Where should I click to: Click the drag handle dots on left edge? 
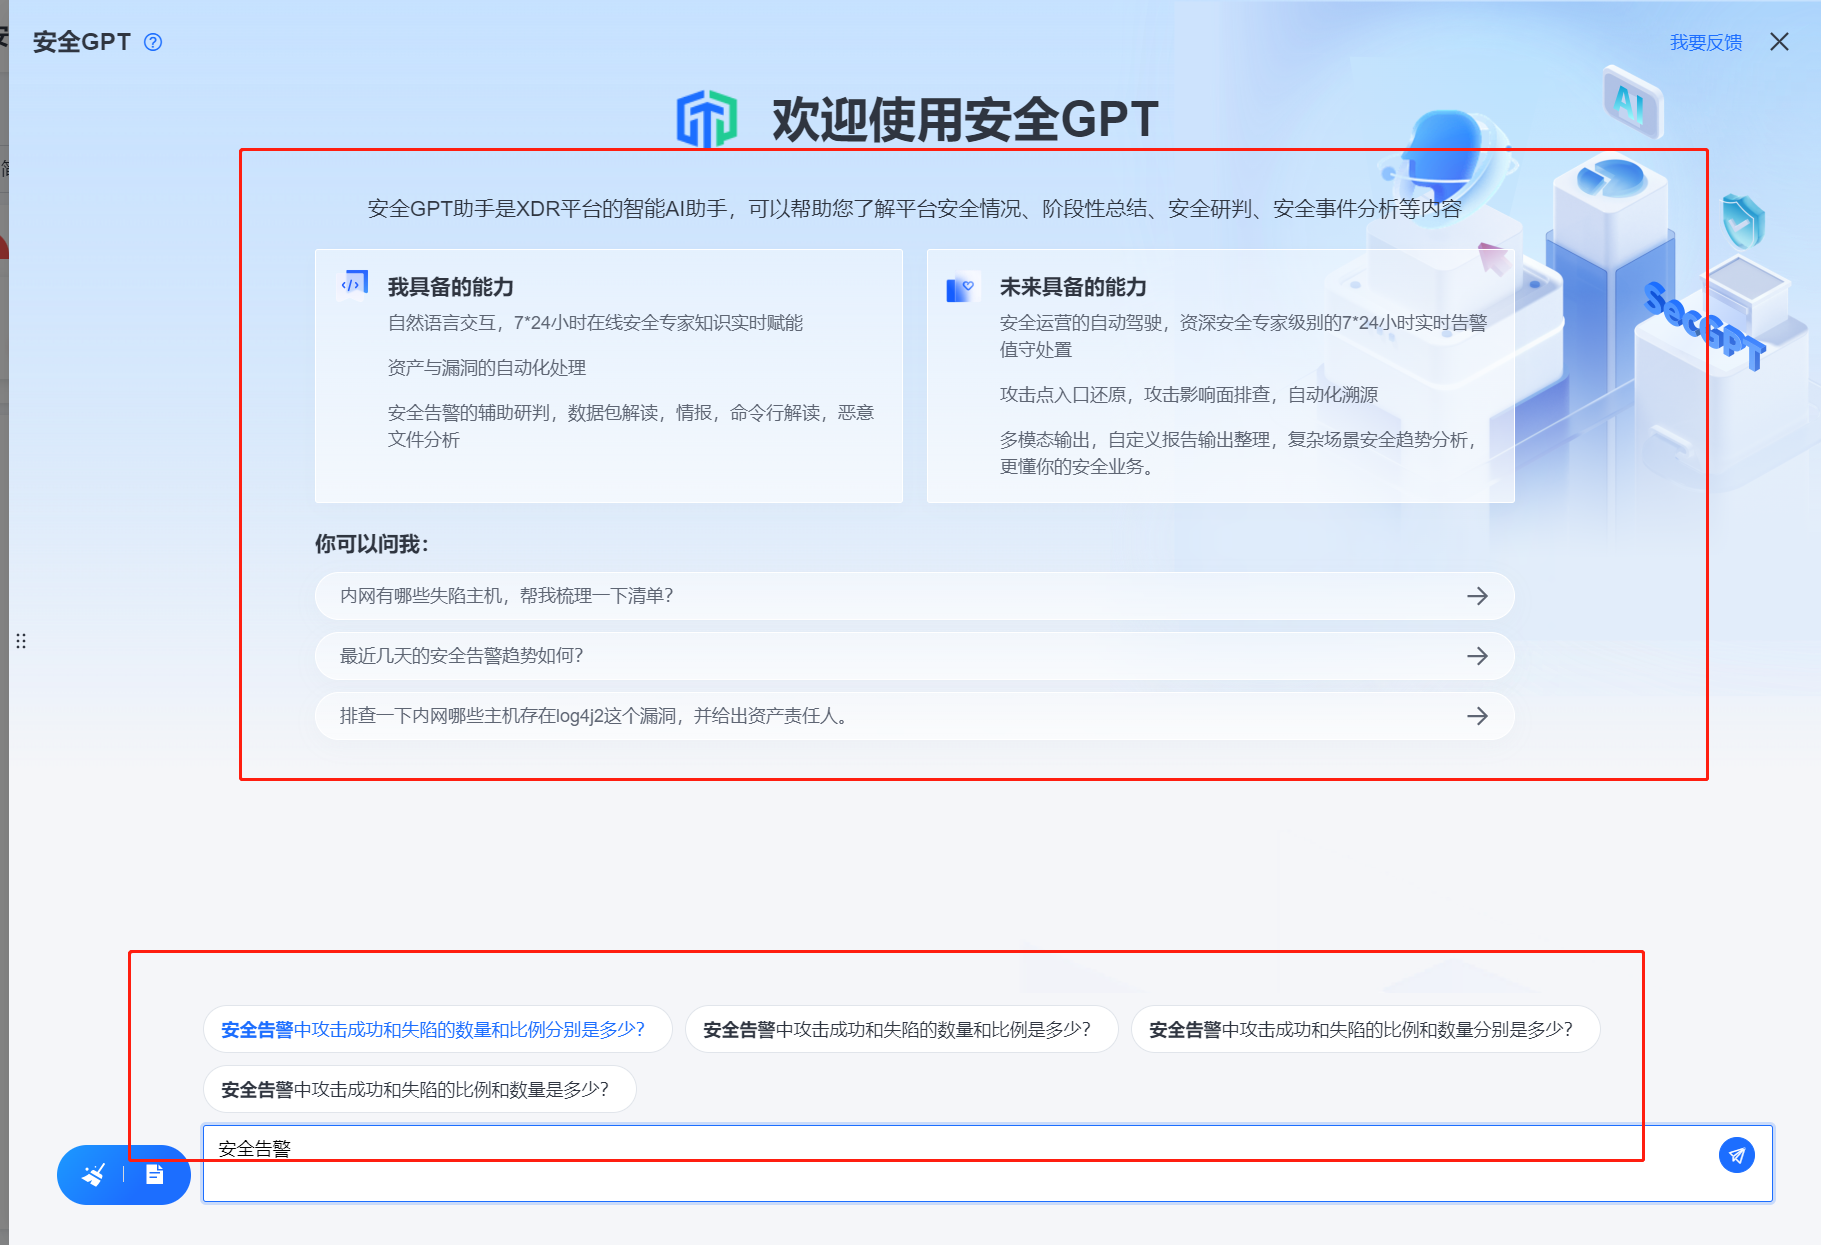tap(21, 641)
